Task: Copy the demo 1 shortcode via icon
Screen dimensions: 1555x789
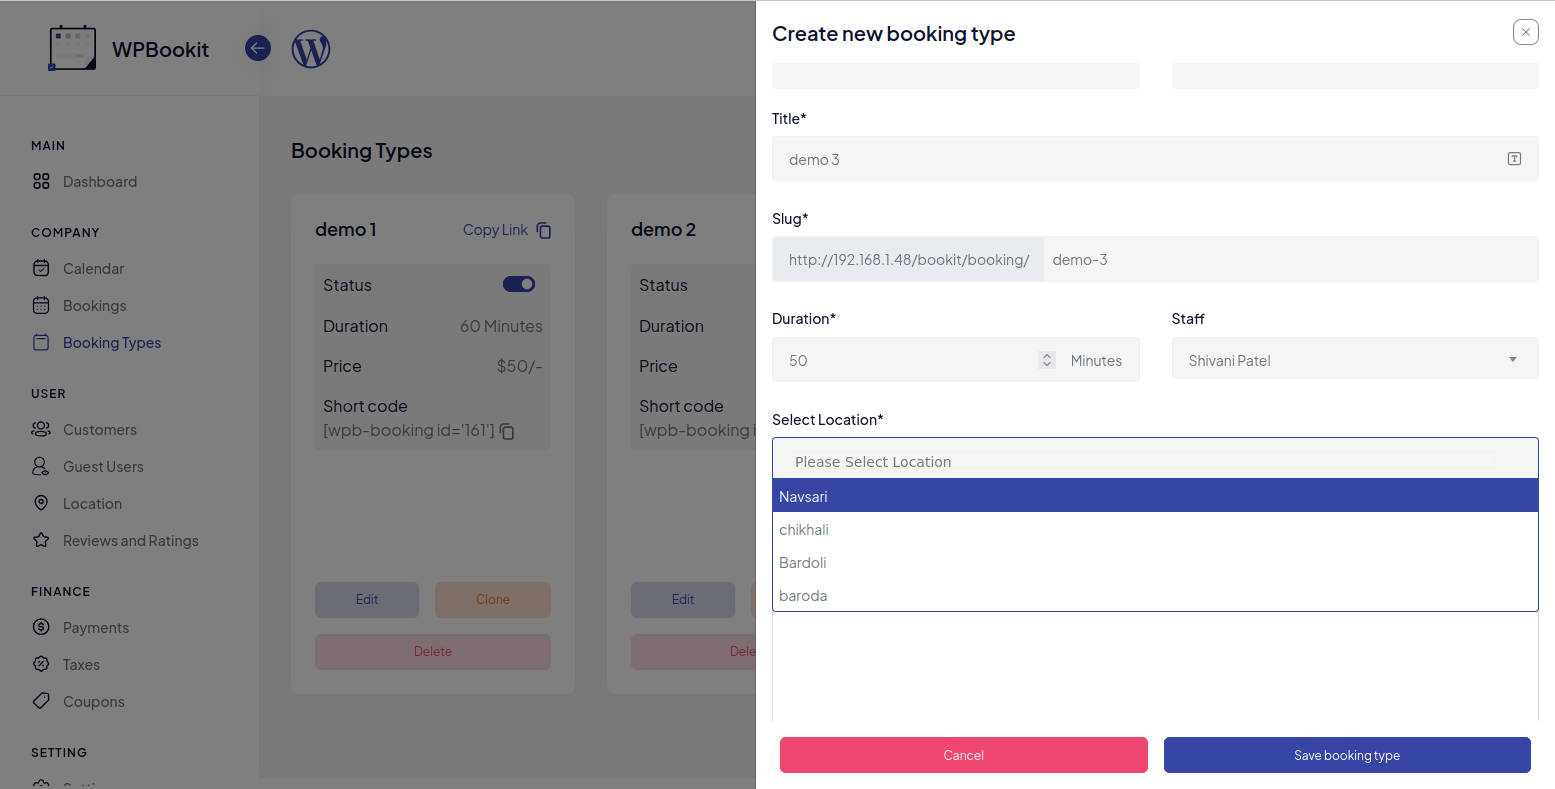Action: [507, 432]
